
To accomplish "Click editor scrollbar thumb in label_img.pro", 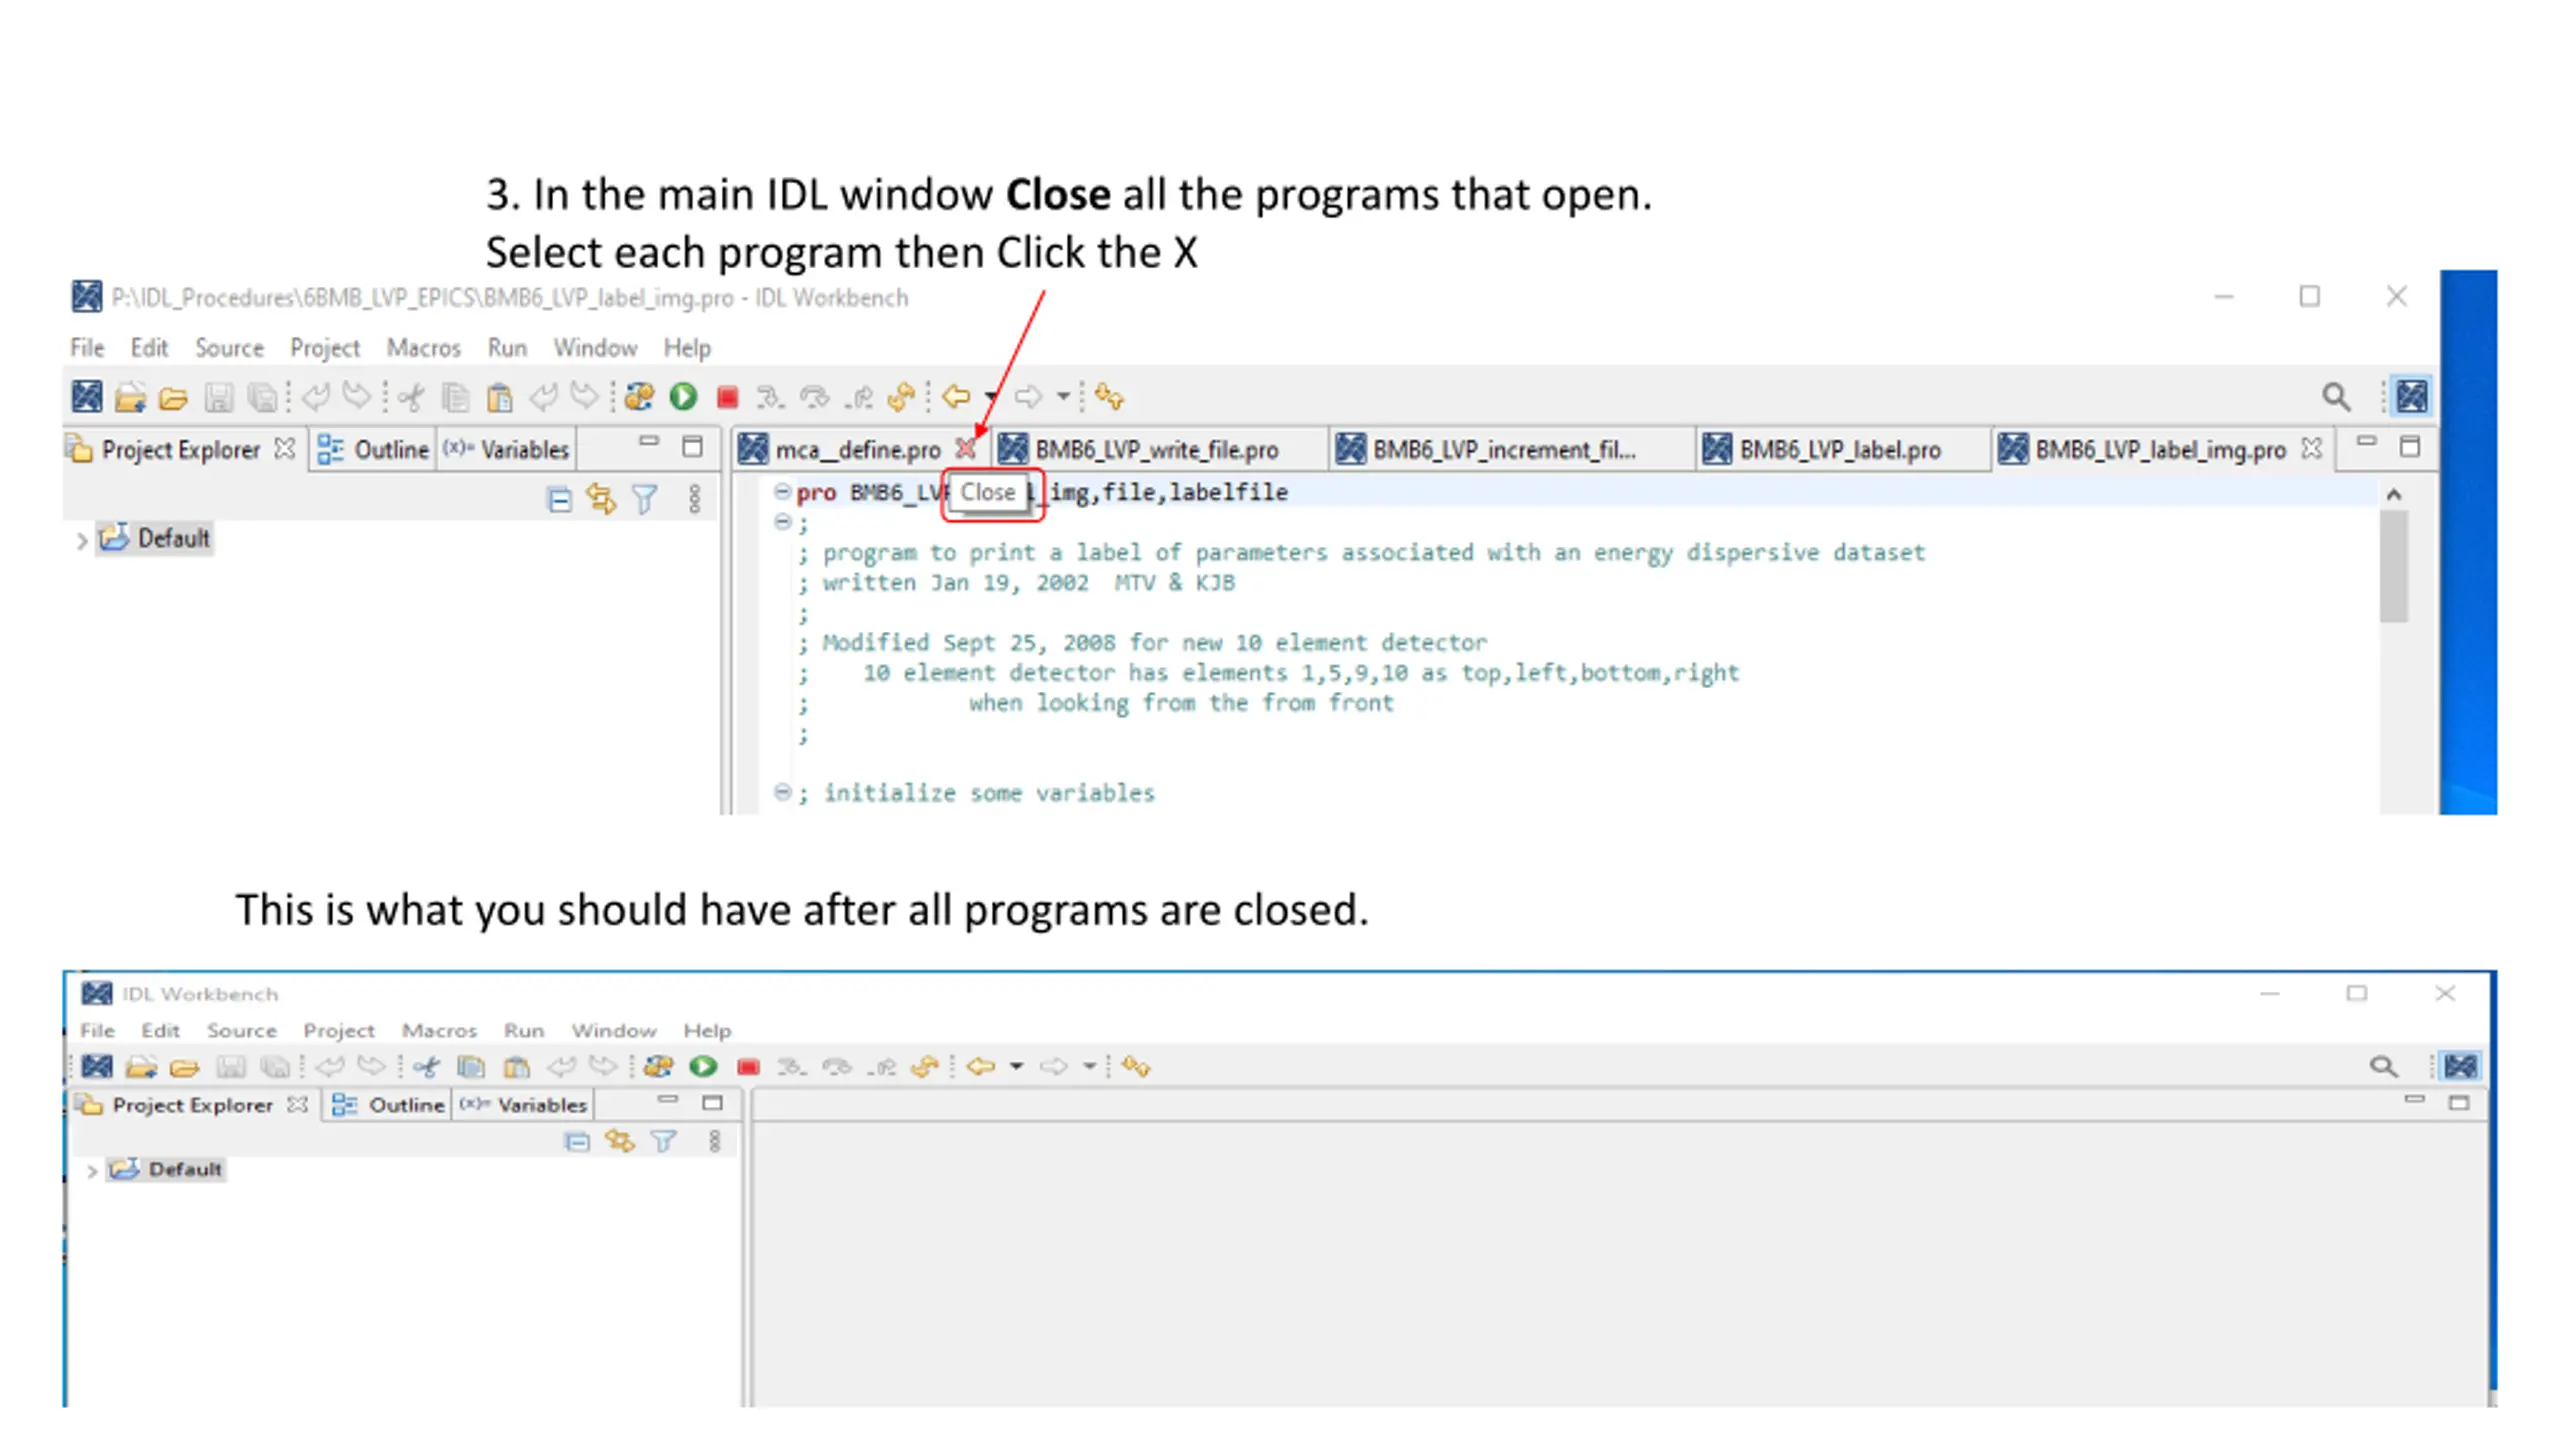I will 2393,565.
